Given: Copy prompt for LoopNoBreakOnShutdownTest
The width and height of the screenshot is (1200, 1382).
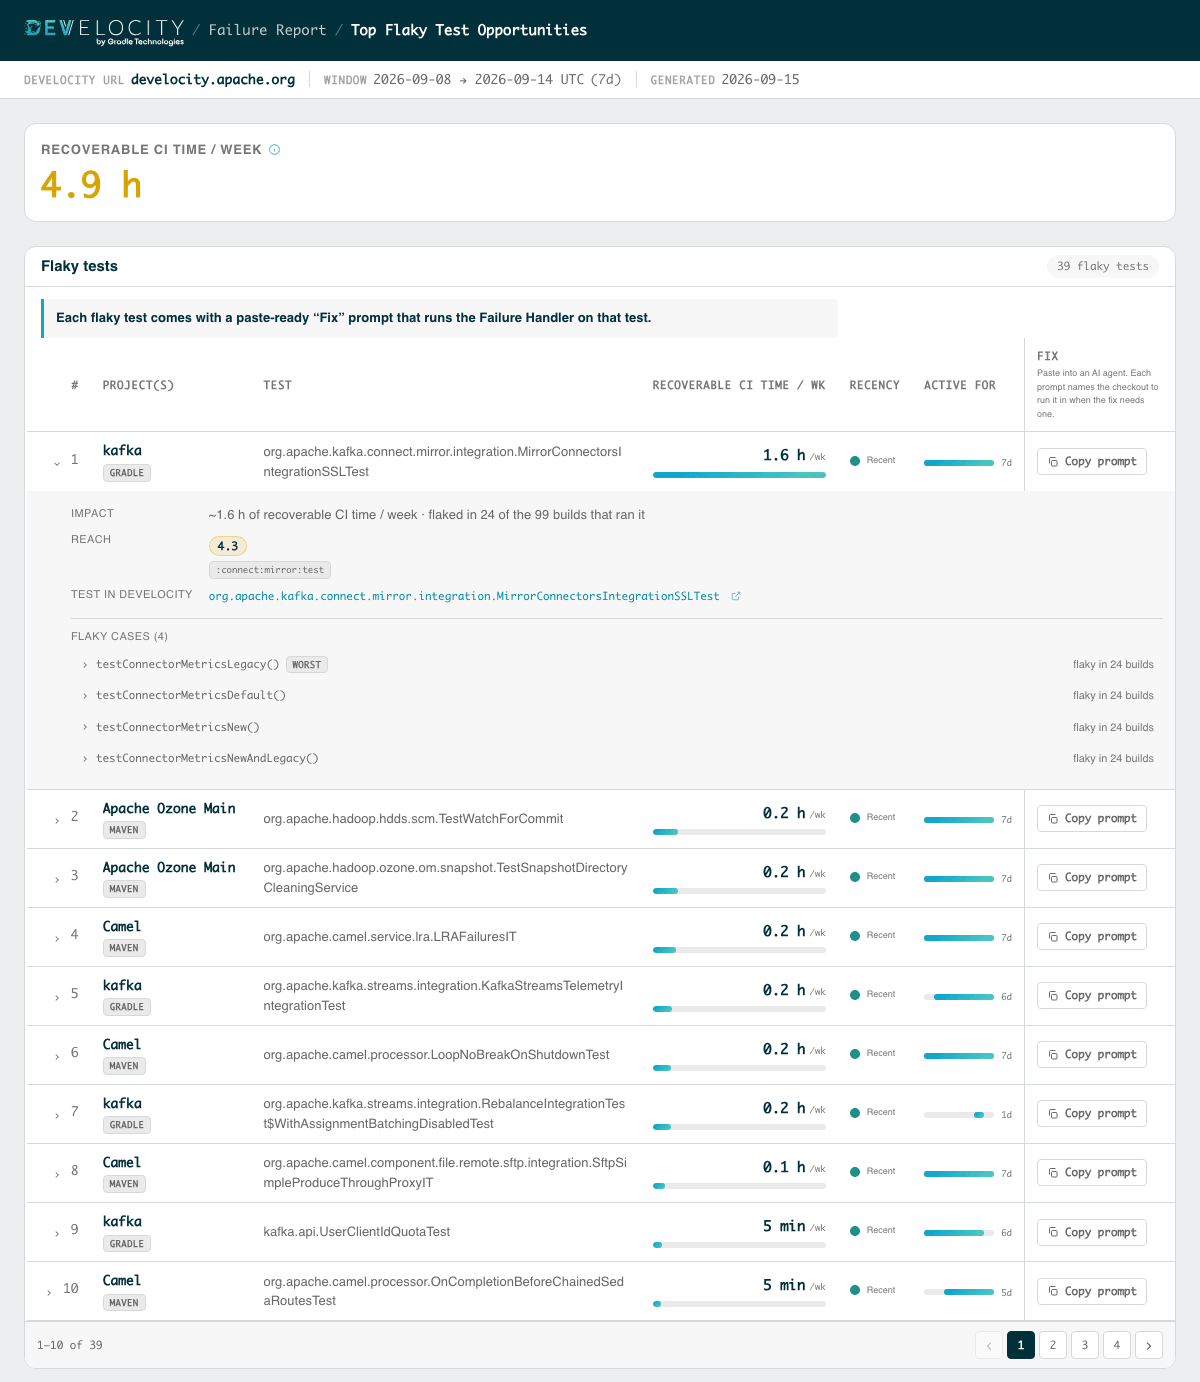Looking at the screenshot, I should (1092, 1054).
